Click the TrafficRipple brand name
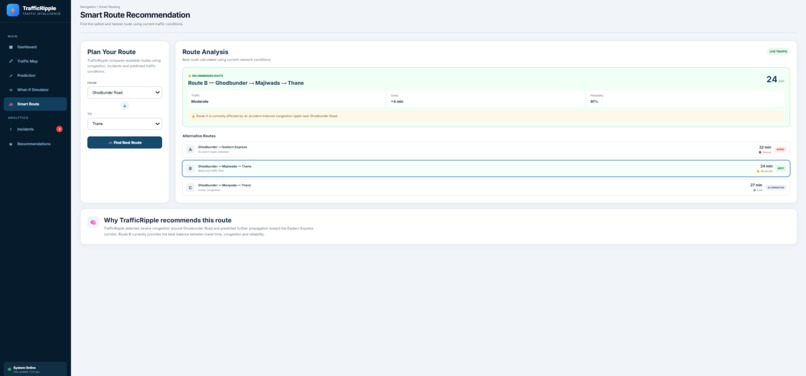Image resolution: width=806 pixels, height=376 pixels. point(40,8)
